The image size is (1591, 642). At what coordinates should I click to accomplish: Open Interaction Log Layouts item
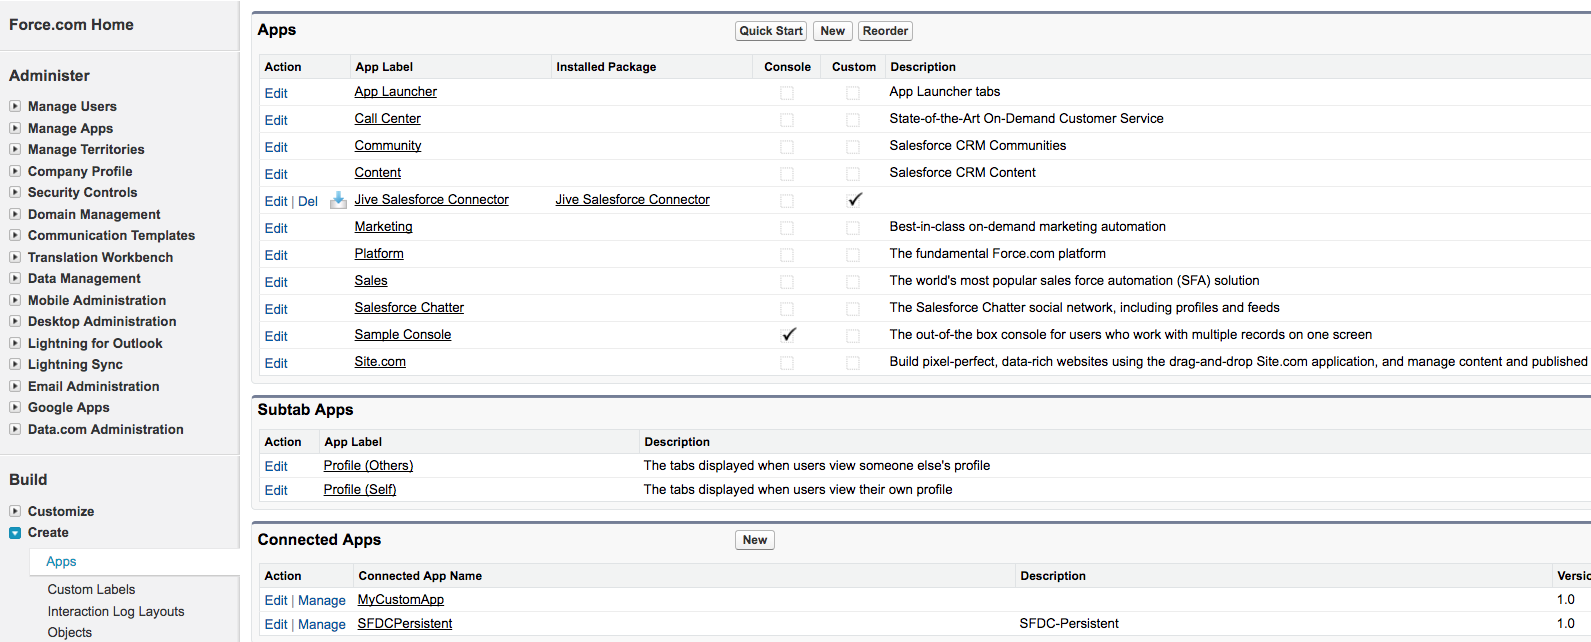pyautogui.click(x=116, y=611)
